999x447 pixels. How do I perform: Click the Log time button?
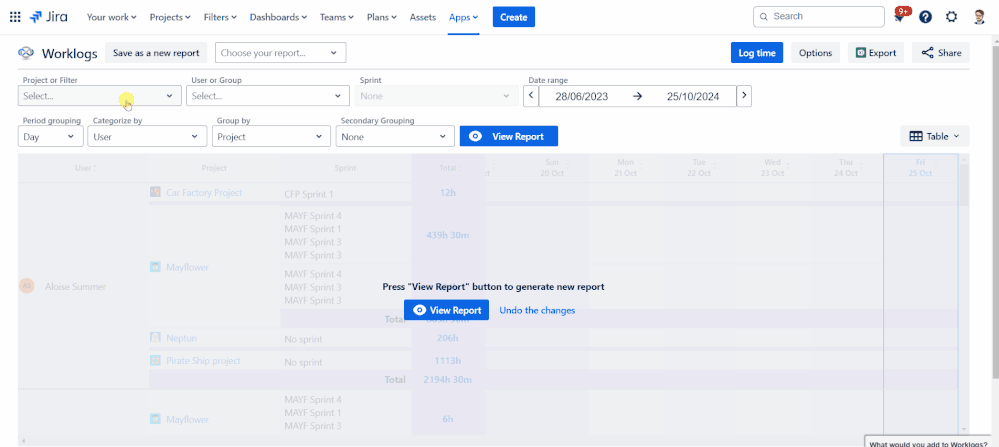coord(757,53)
